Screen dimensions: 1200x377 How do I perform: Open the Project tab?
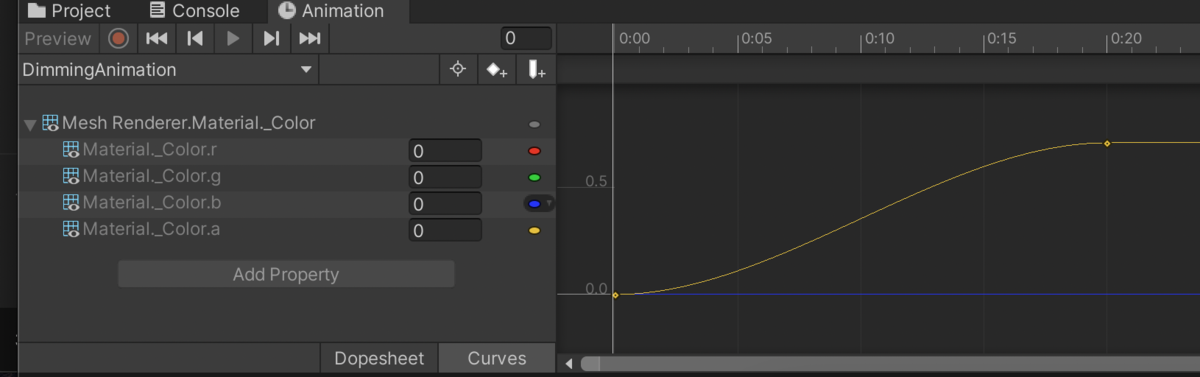pyautogui.click(x=69, y=11)
